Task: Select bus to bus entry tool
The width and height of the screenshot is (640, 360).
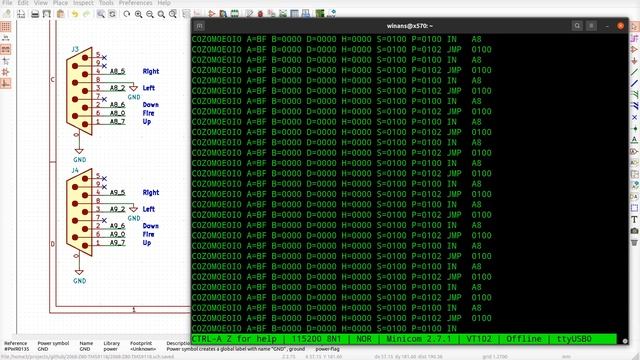Action: 634,106
